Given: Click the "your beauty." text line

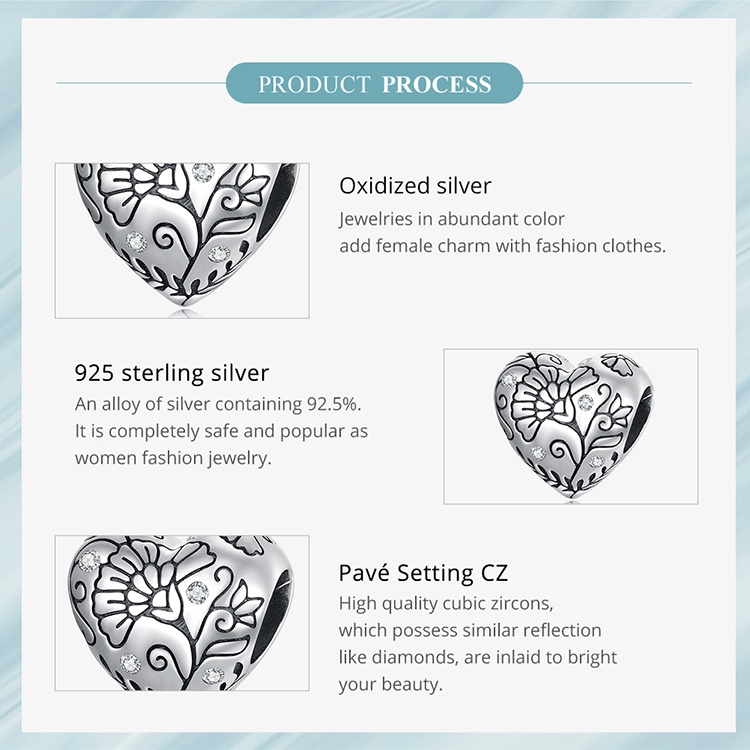Looking at the screenshot, I should (390, 685).
